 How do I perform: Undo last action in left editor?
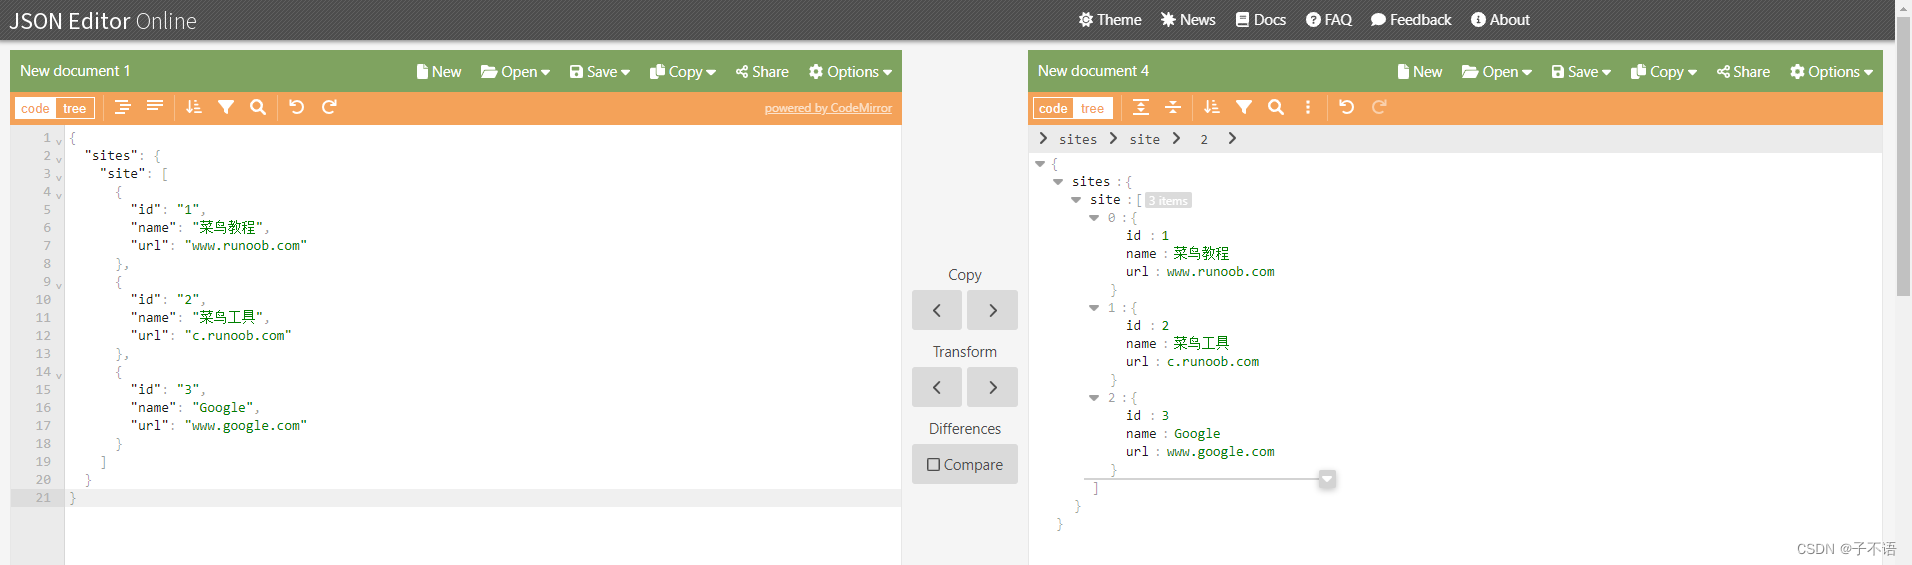coord(296,107)
